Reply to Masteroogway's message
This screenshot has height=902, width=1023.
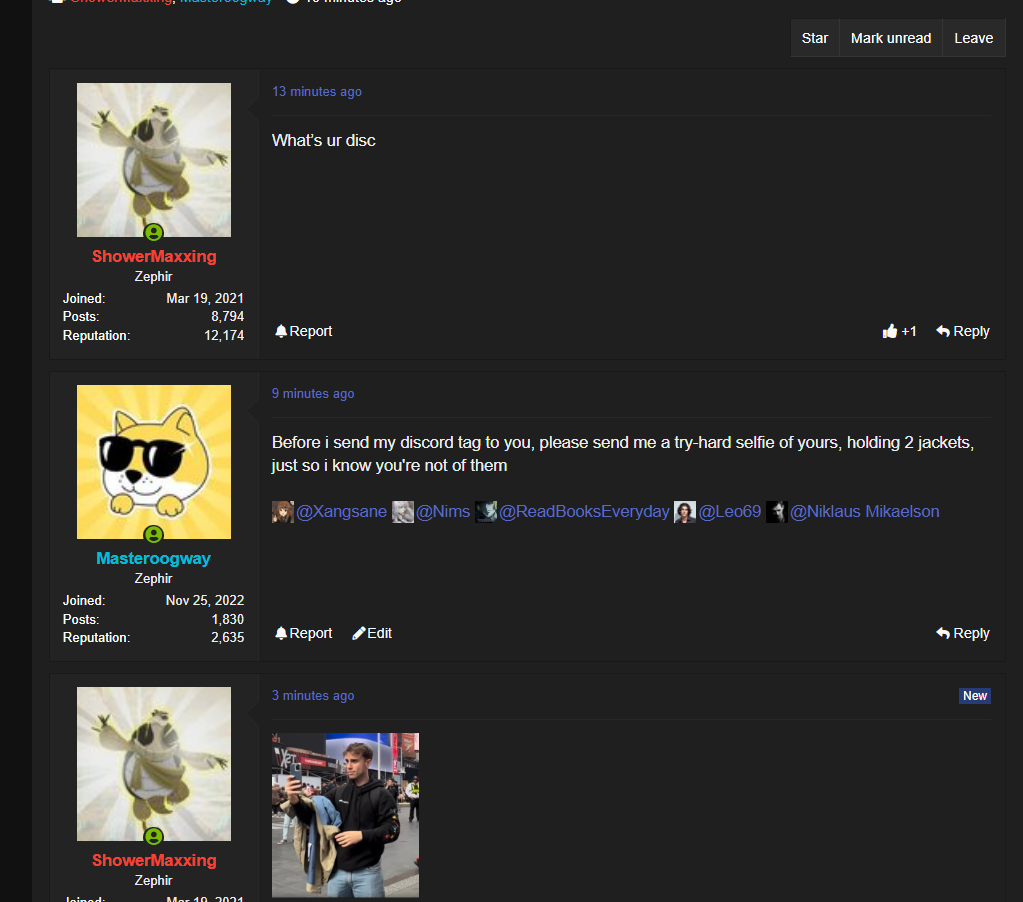coord(963,633)
